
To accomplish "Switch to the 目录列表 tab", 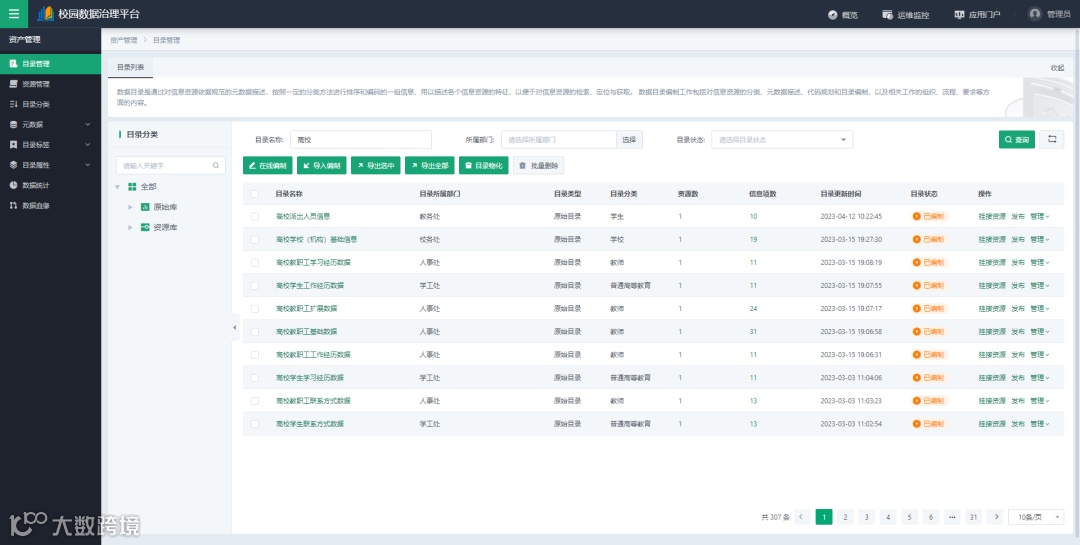I will tap(130, 68).
